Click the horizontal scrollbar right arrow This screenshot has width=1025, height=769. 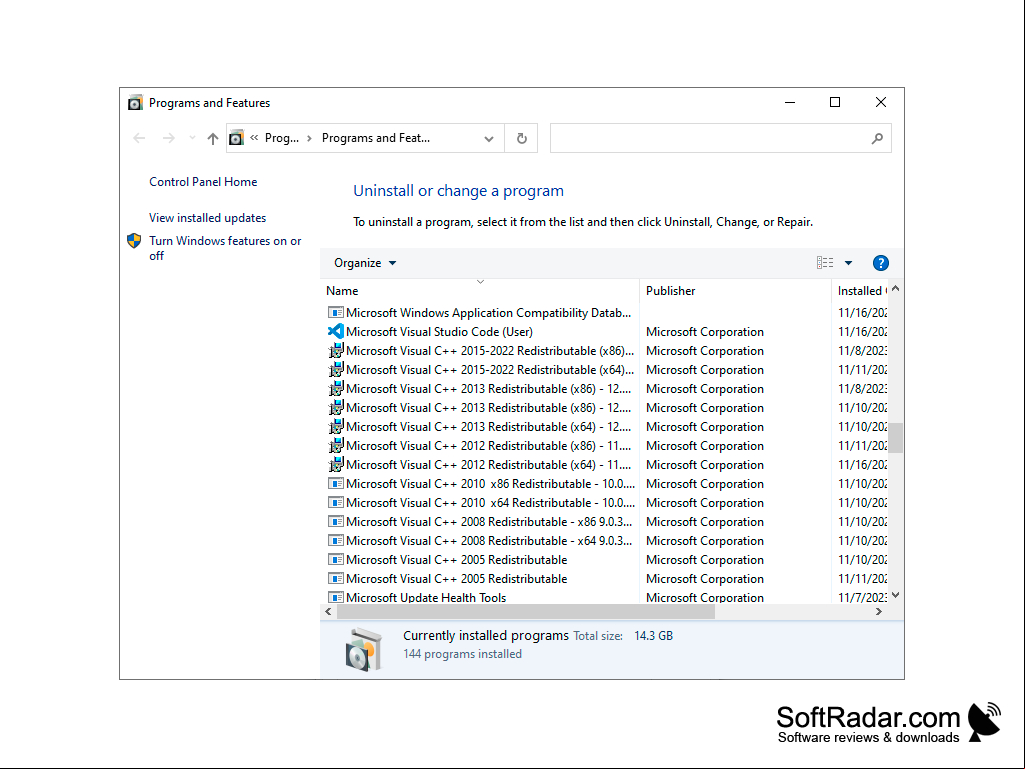[879, 611]
